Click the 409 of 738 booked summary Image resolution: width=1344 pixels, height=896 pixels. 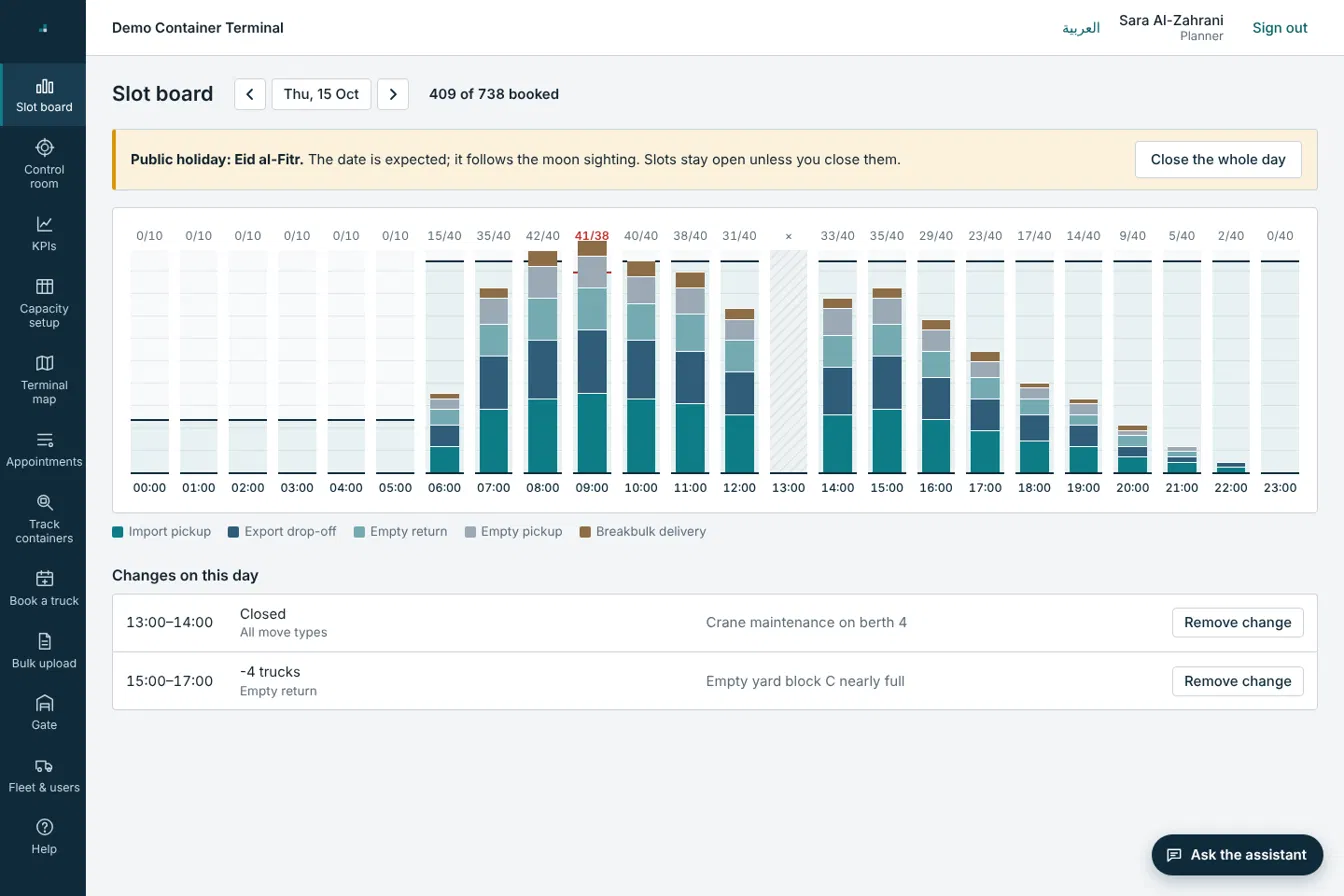click(494, 94)
